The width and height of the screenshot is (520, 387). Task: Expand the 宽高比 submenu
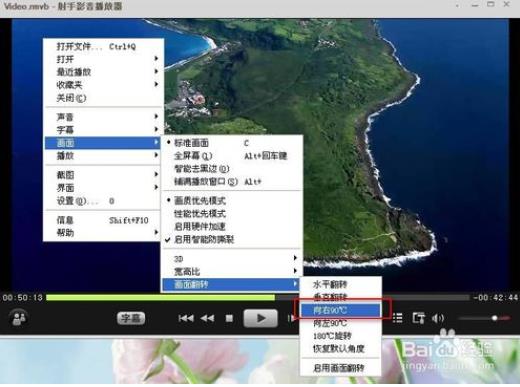click(232, 271)
